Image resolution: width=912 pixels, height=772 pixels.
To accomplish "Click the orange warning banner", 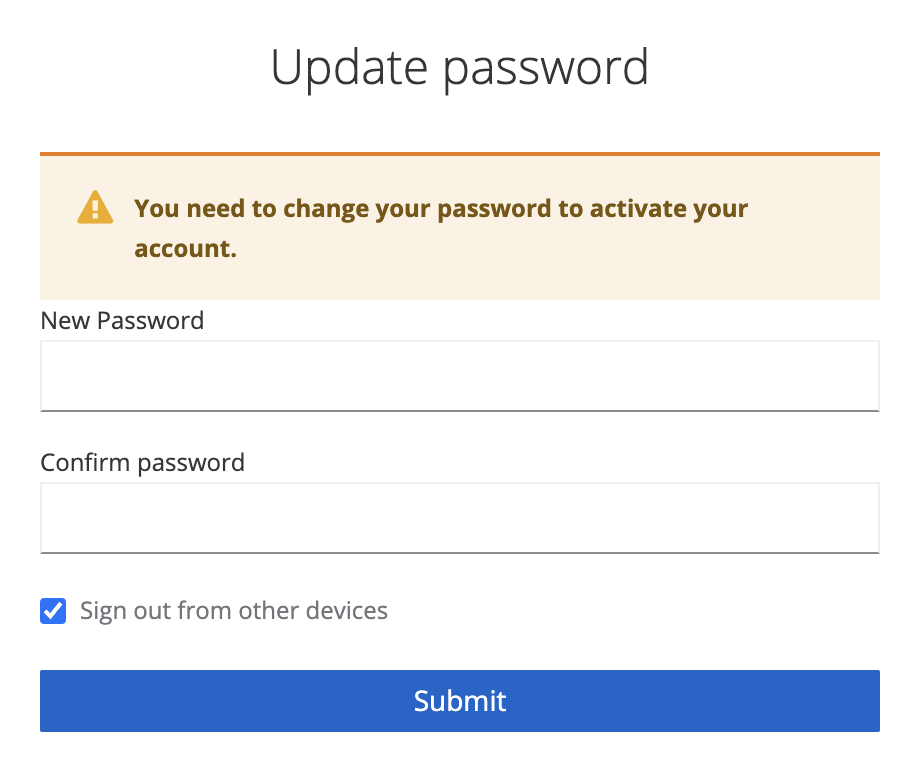I will tap(459, 227).
